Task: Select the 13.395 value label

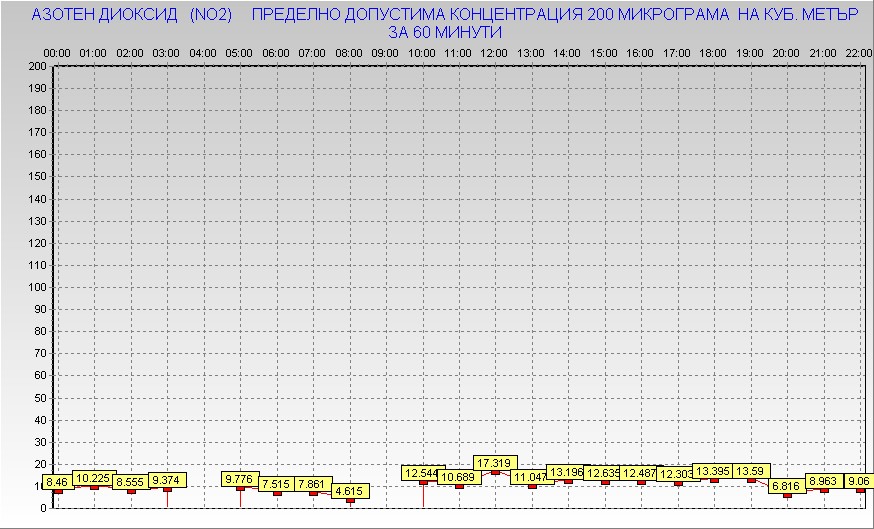Action: point(713,471)
